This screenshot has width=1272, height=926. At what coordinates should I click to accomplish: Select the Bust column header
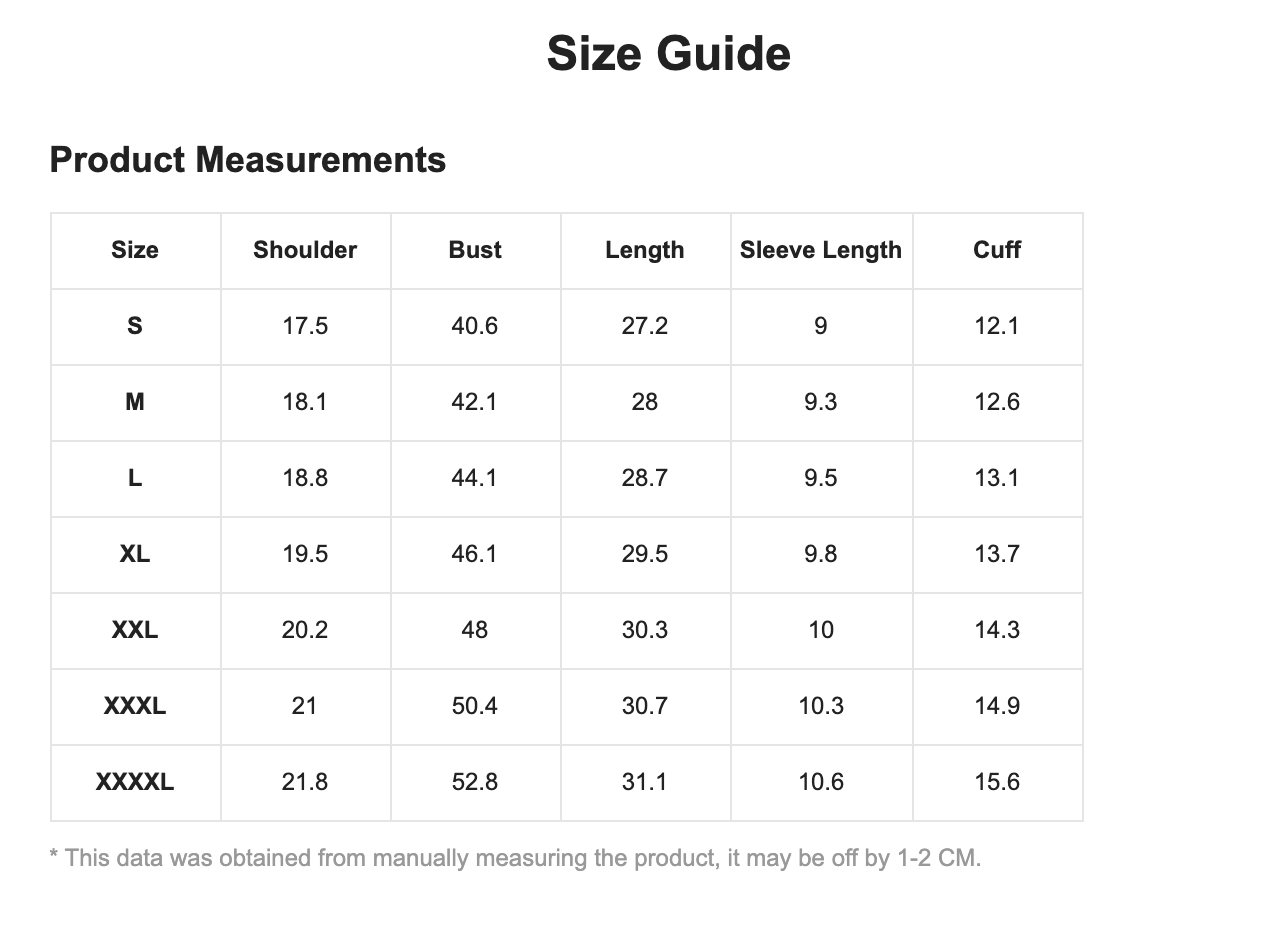tap(475, 250)
